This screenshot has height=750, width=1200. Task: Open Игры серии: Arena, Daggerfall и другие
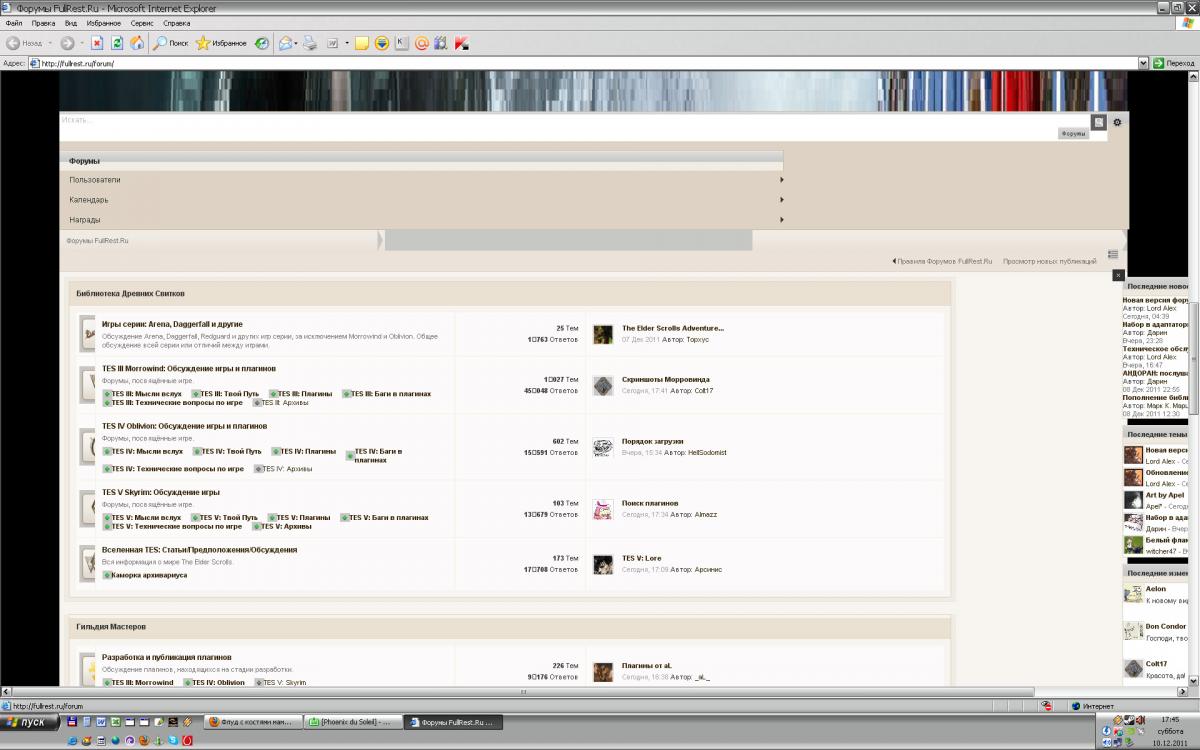click(x=172, y=324)
